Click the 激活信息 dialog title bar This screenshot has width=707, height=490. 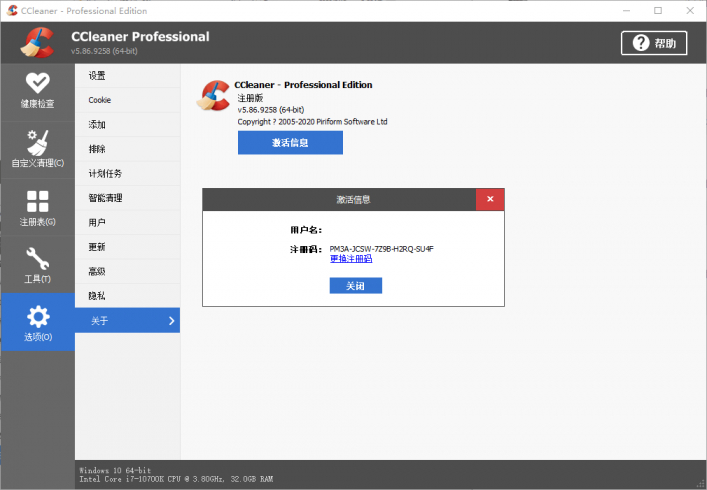click(x=339, y=199)
